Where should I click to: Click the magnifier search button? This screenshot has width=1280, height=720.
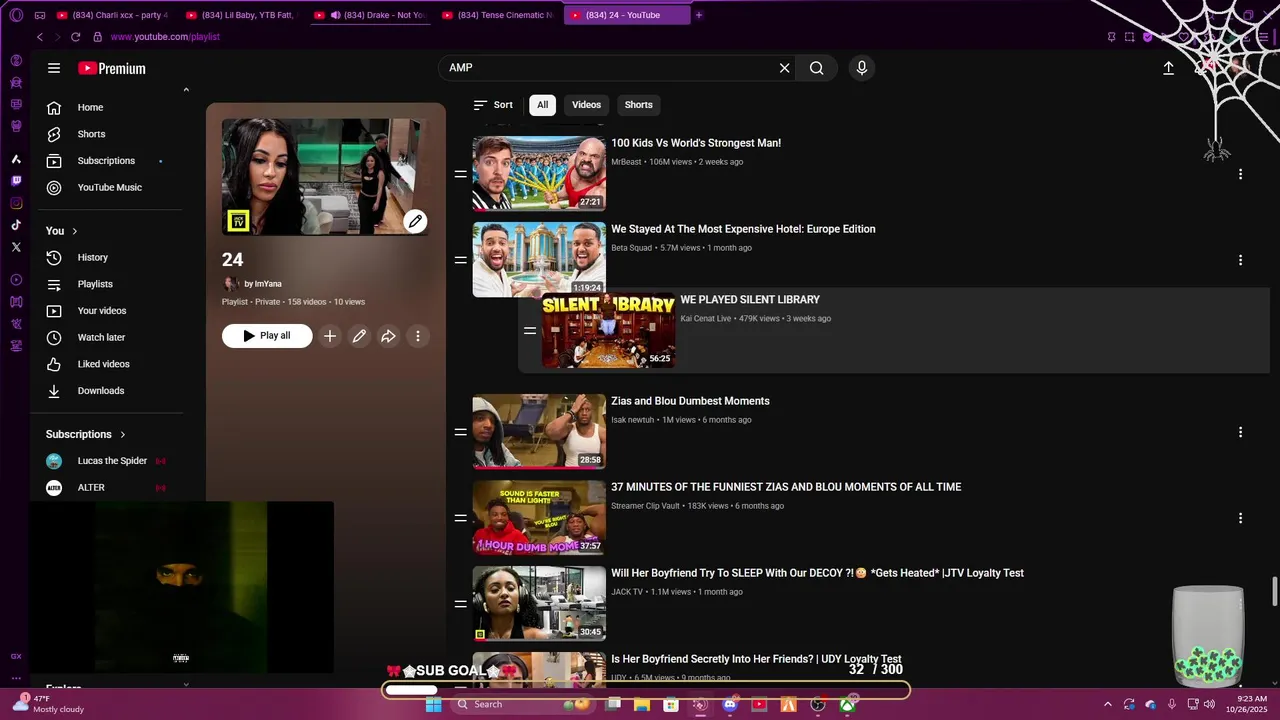(817, 68)
